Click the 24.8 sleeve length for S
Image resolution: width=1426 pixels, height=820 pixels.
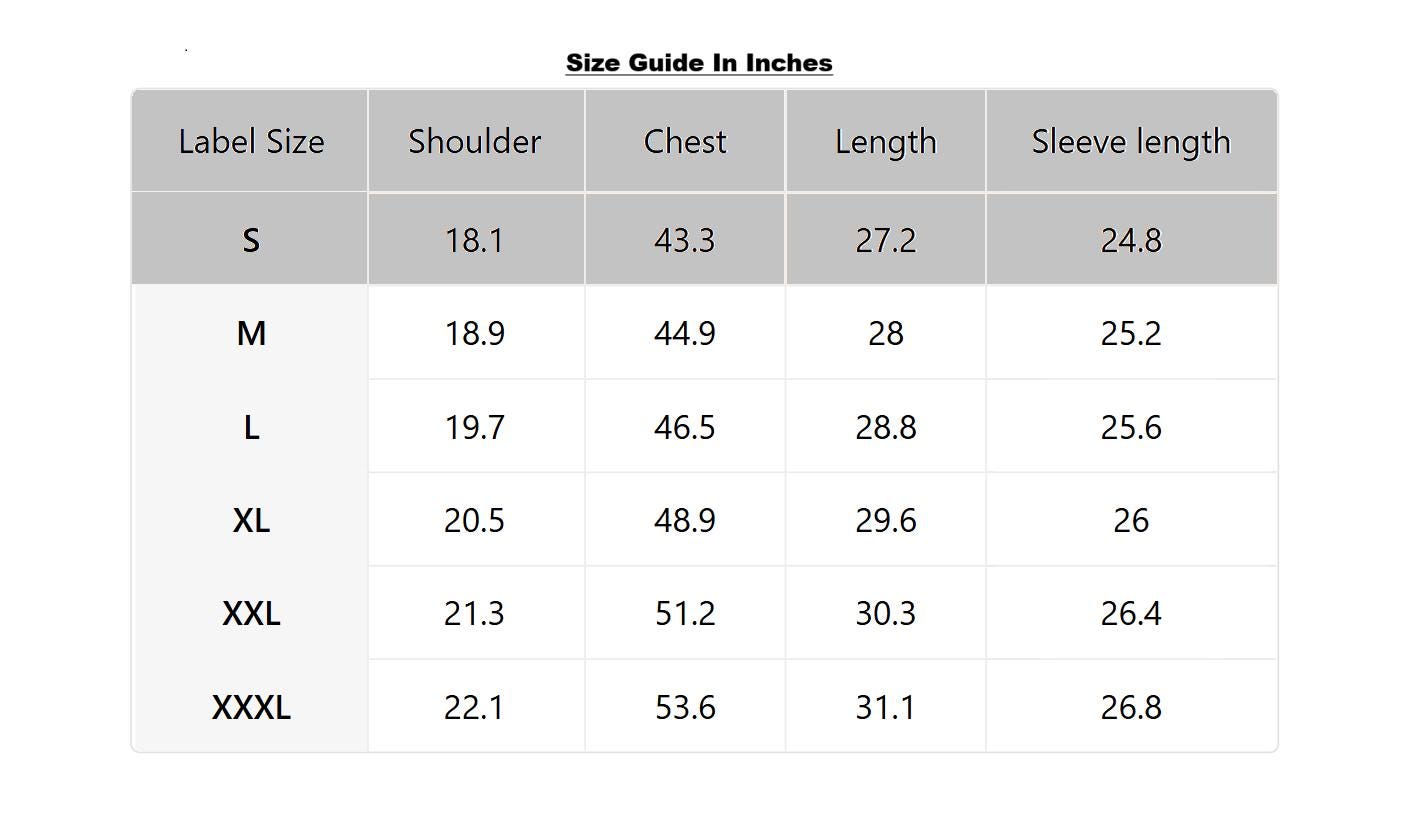pos(1131,240)
